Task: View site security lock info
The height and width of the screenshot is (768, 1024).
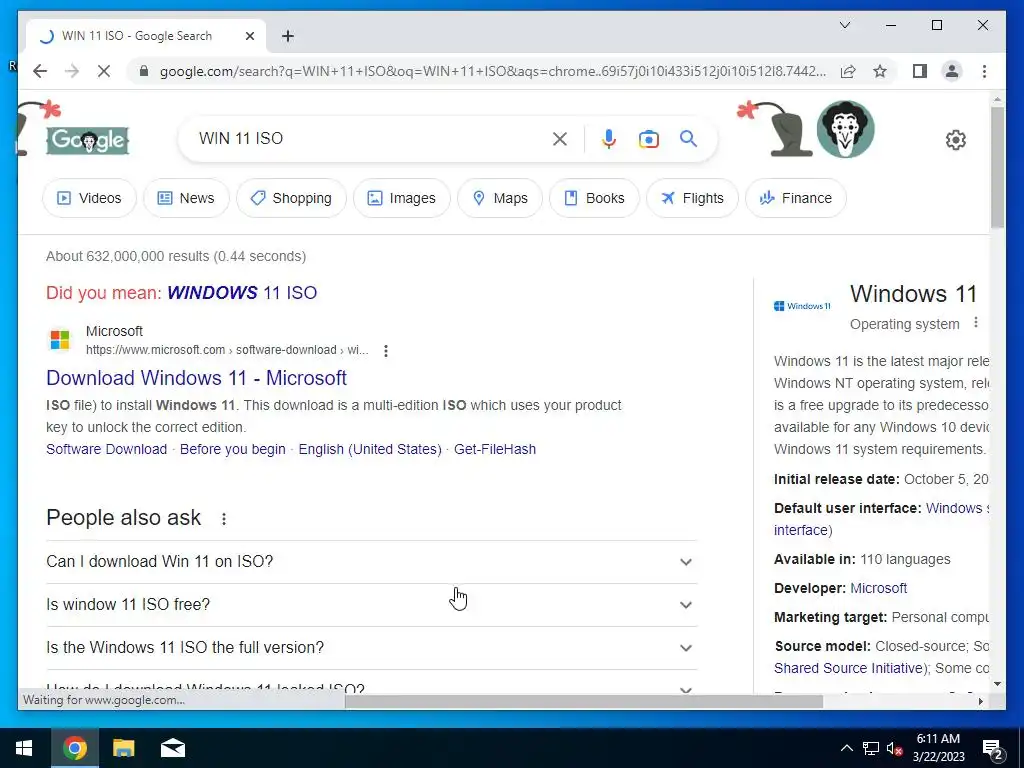Action: pyautogui.click(x=144, y=71)
